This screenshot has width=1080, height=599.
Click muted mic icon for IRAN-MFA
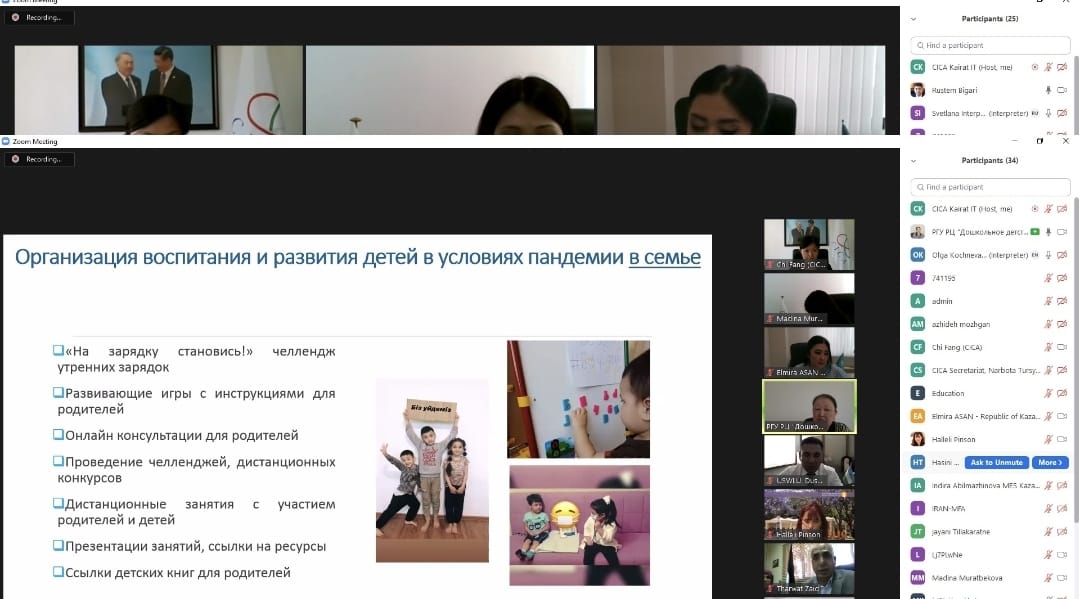click(1047, 508)
